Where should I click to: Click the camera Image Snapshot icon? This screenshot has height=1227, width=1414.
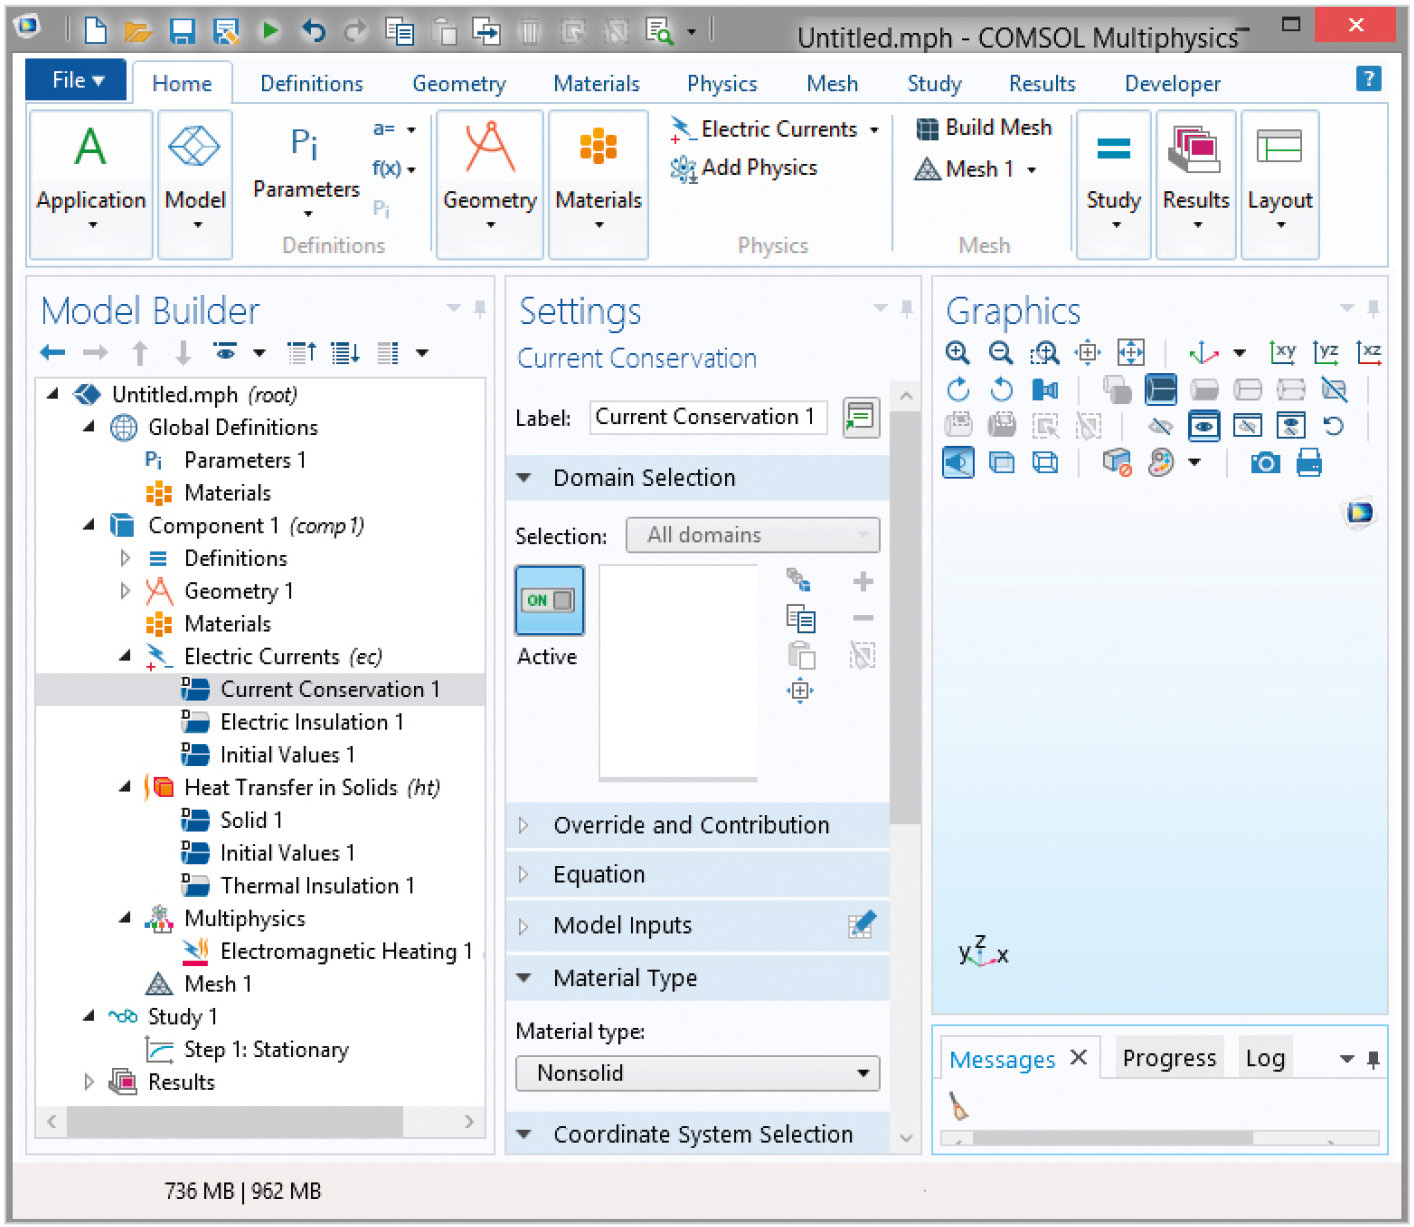click(x=1265, y=463)
